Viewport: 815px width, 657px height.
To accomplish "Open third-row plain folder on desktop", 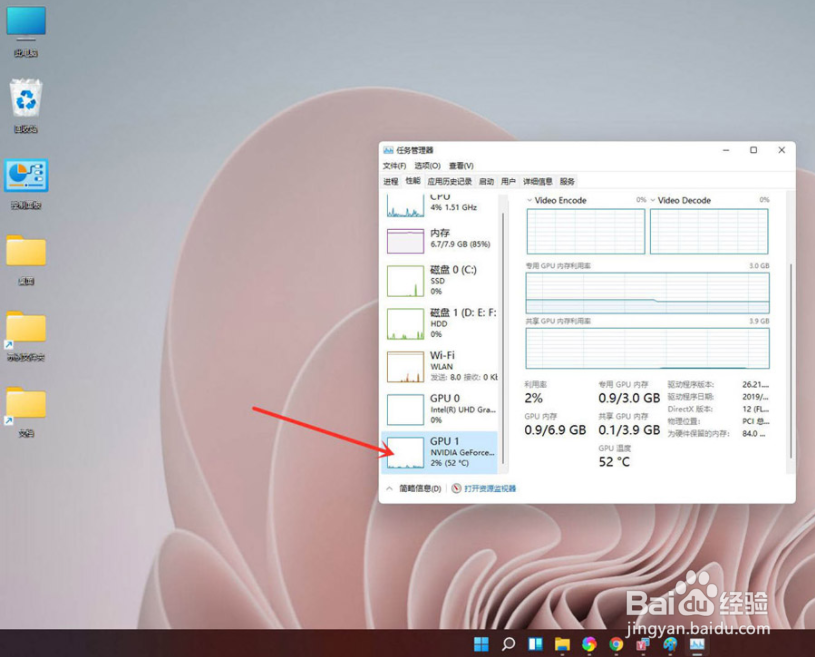I will [26, 260].
